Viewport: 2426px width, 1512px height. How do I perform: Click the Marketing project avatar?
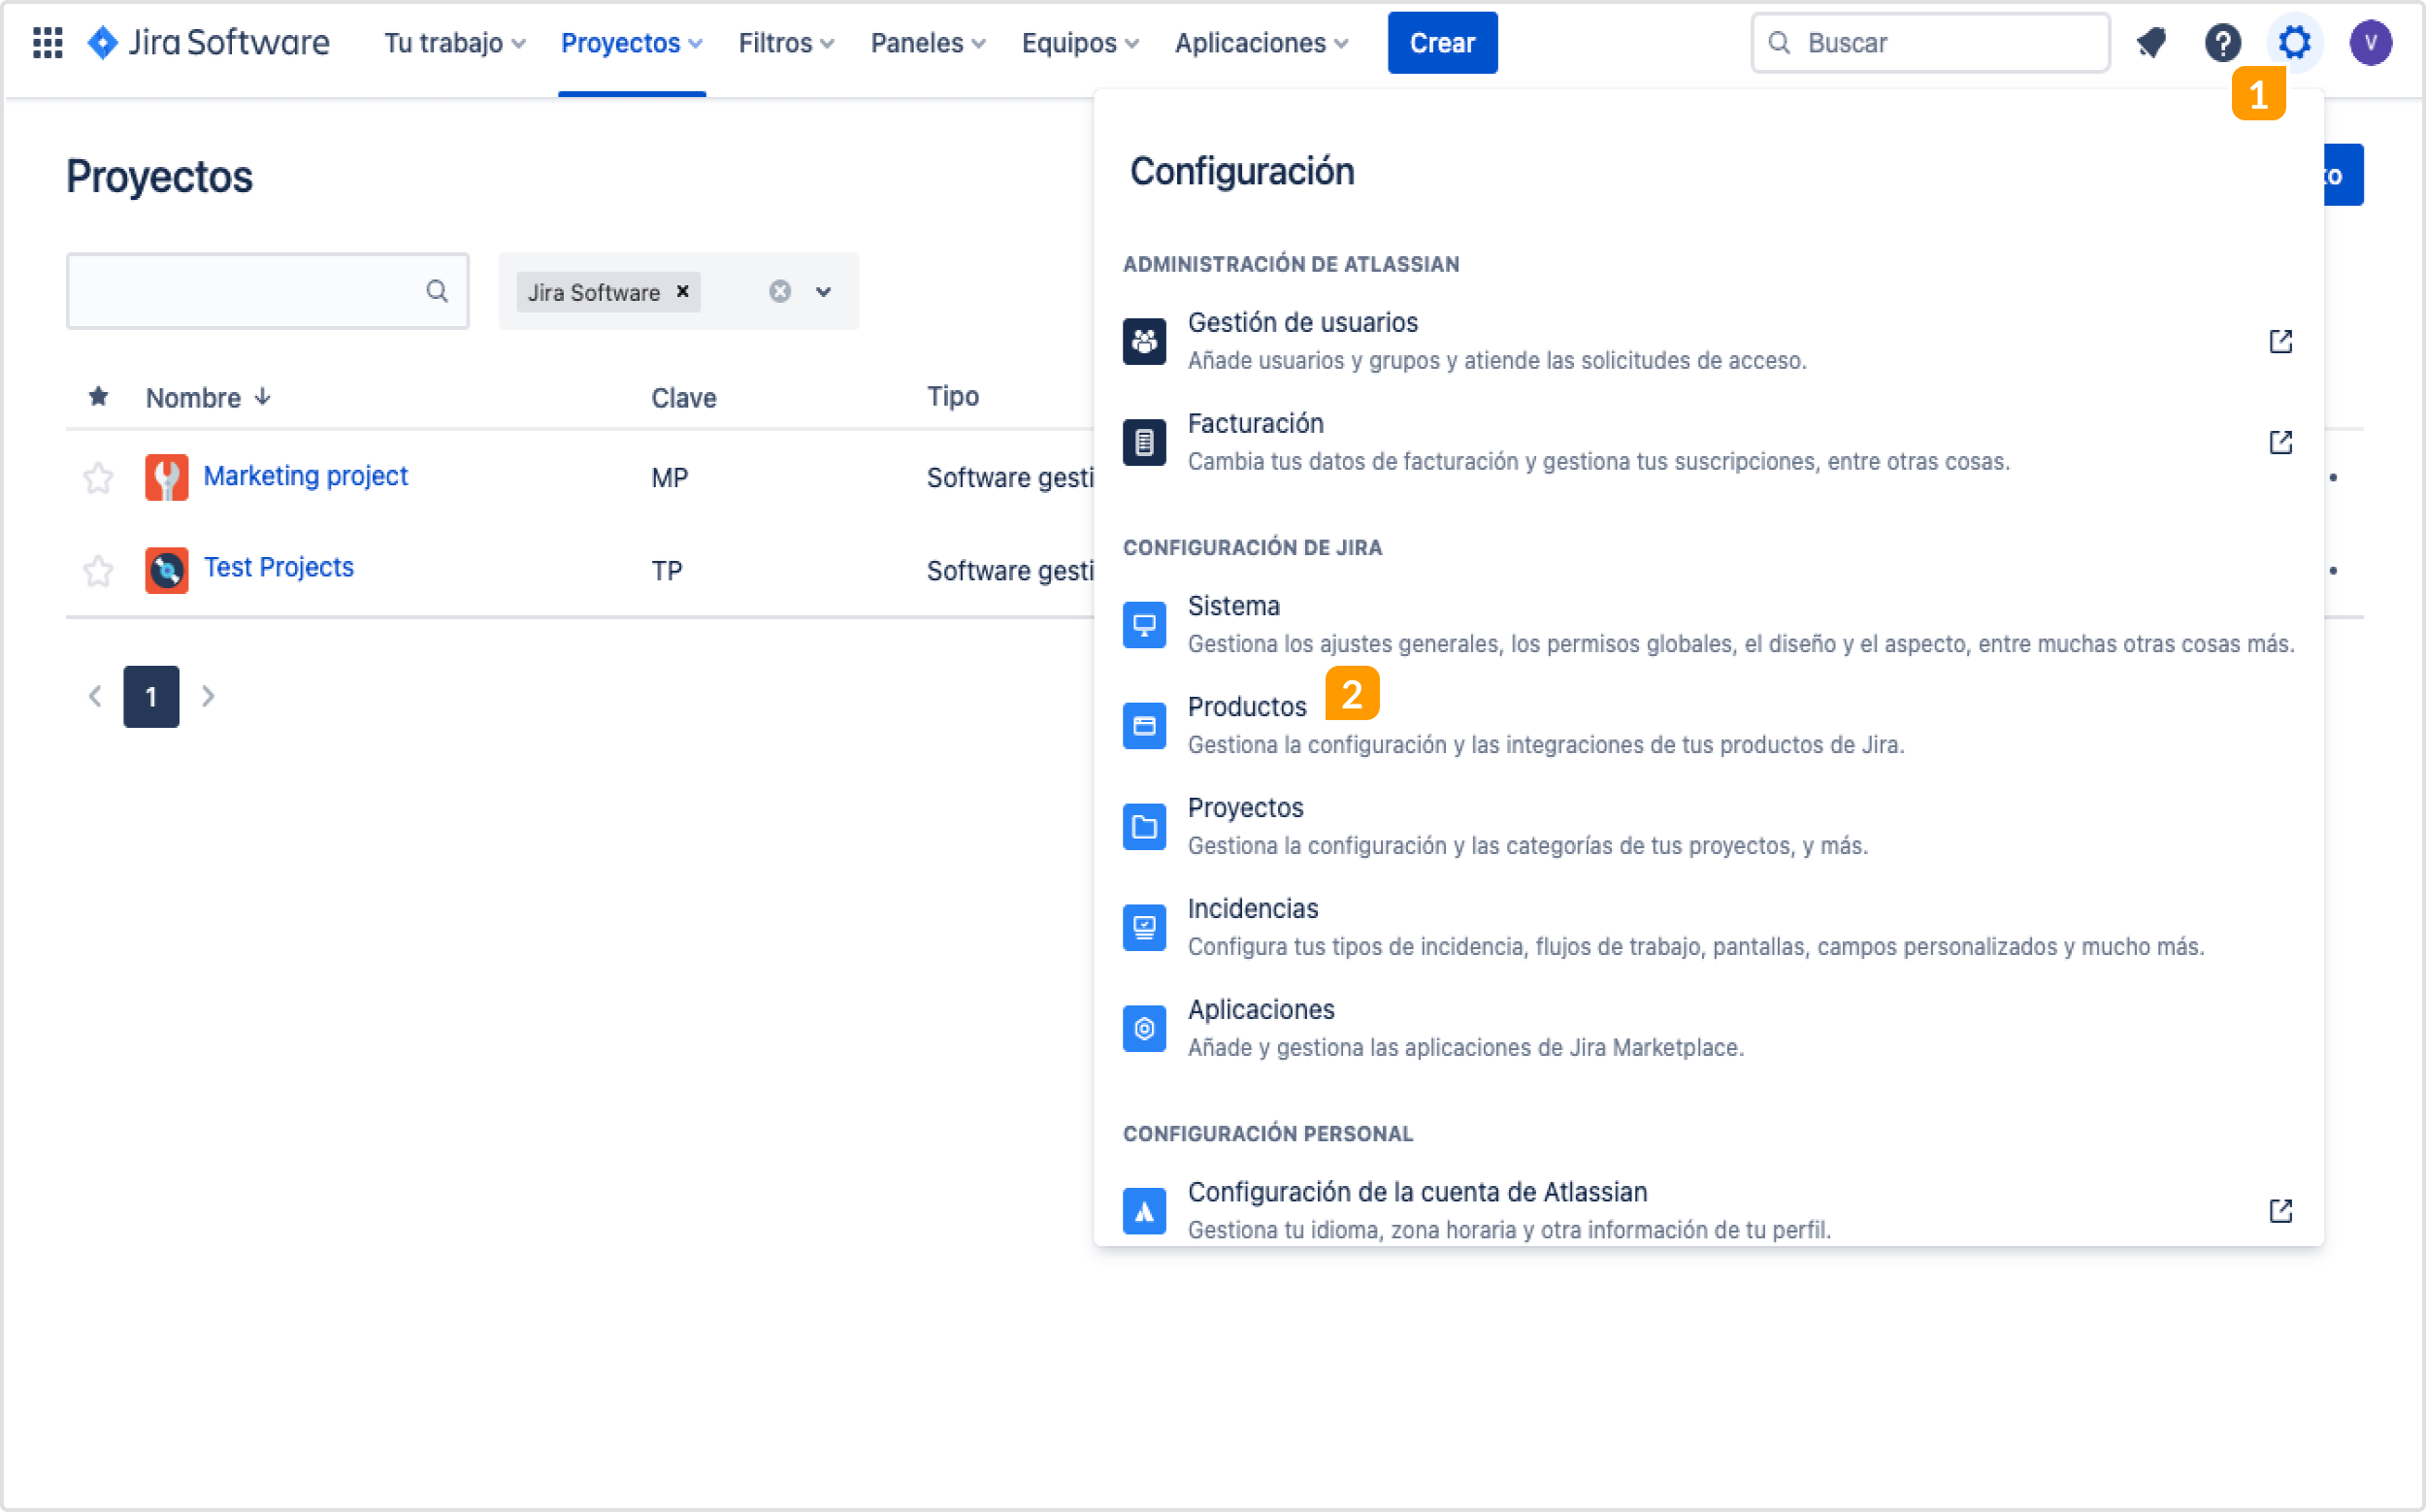coord(166,477)
